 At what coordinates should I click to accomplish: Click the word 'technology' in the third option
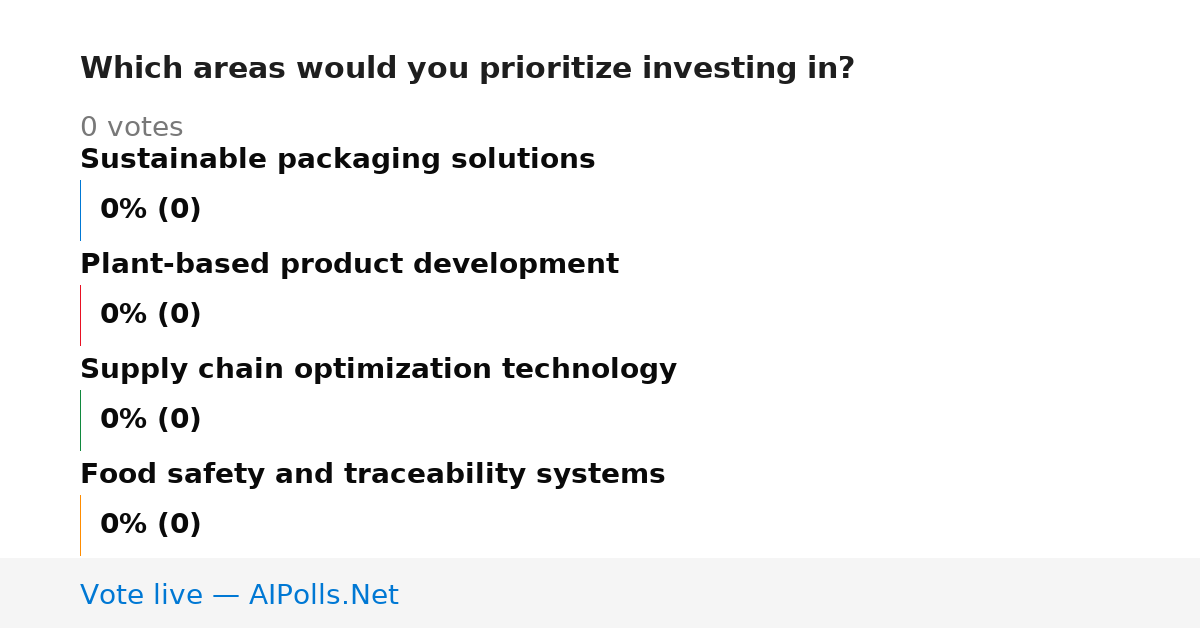coord(589,370)
